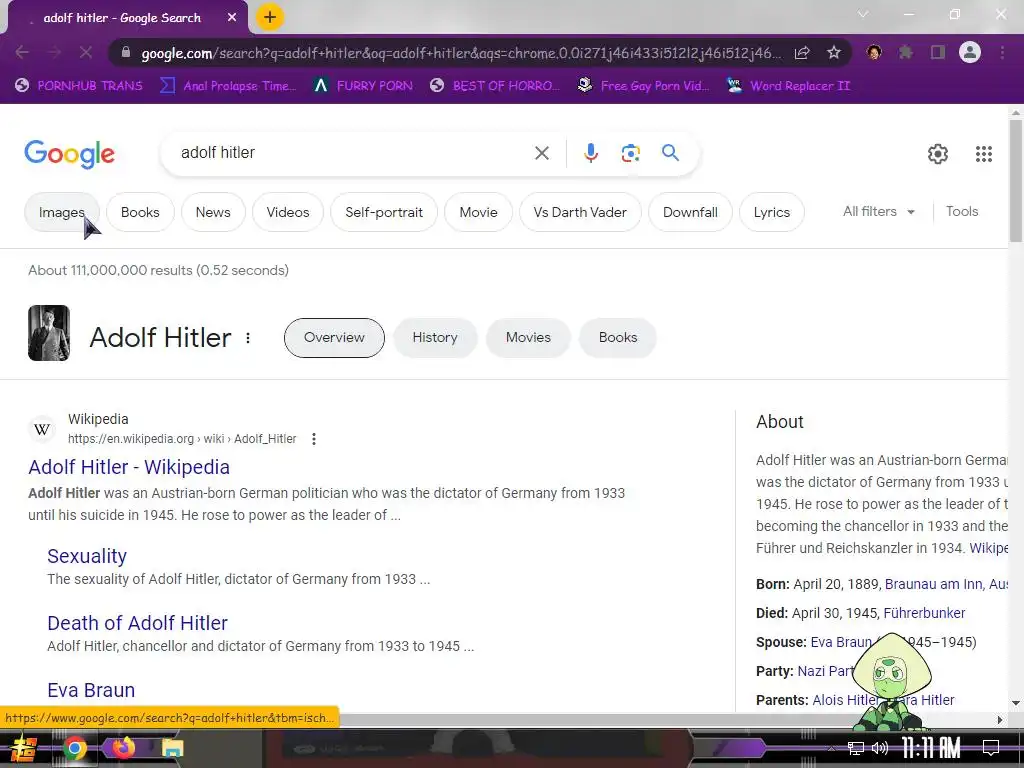The height and width of the screenshot is (768, 1024).
Task: Open the network tray icon
Action: point(856,748)
